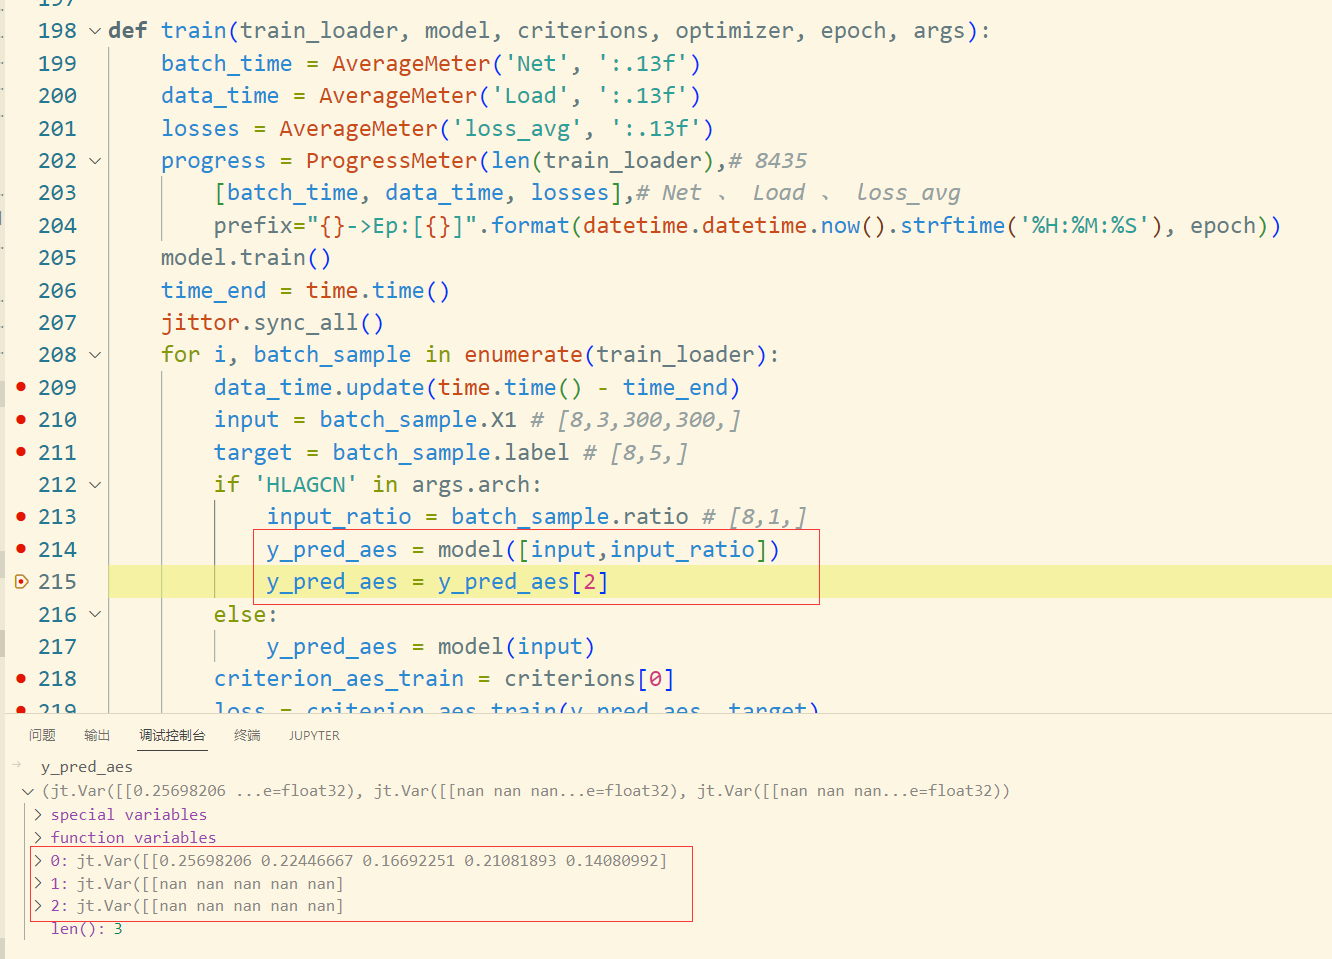This screenshot has width=1332, height=959.
Task: Expand the function variables node
Action: pos(39,838)
